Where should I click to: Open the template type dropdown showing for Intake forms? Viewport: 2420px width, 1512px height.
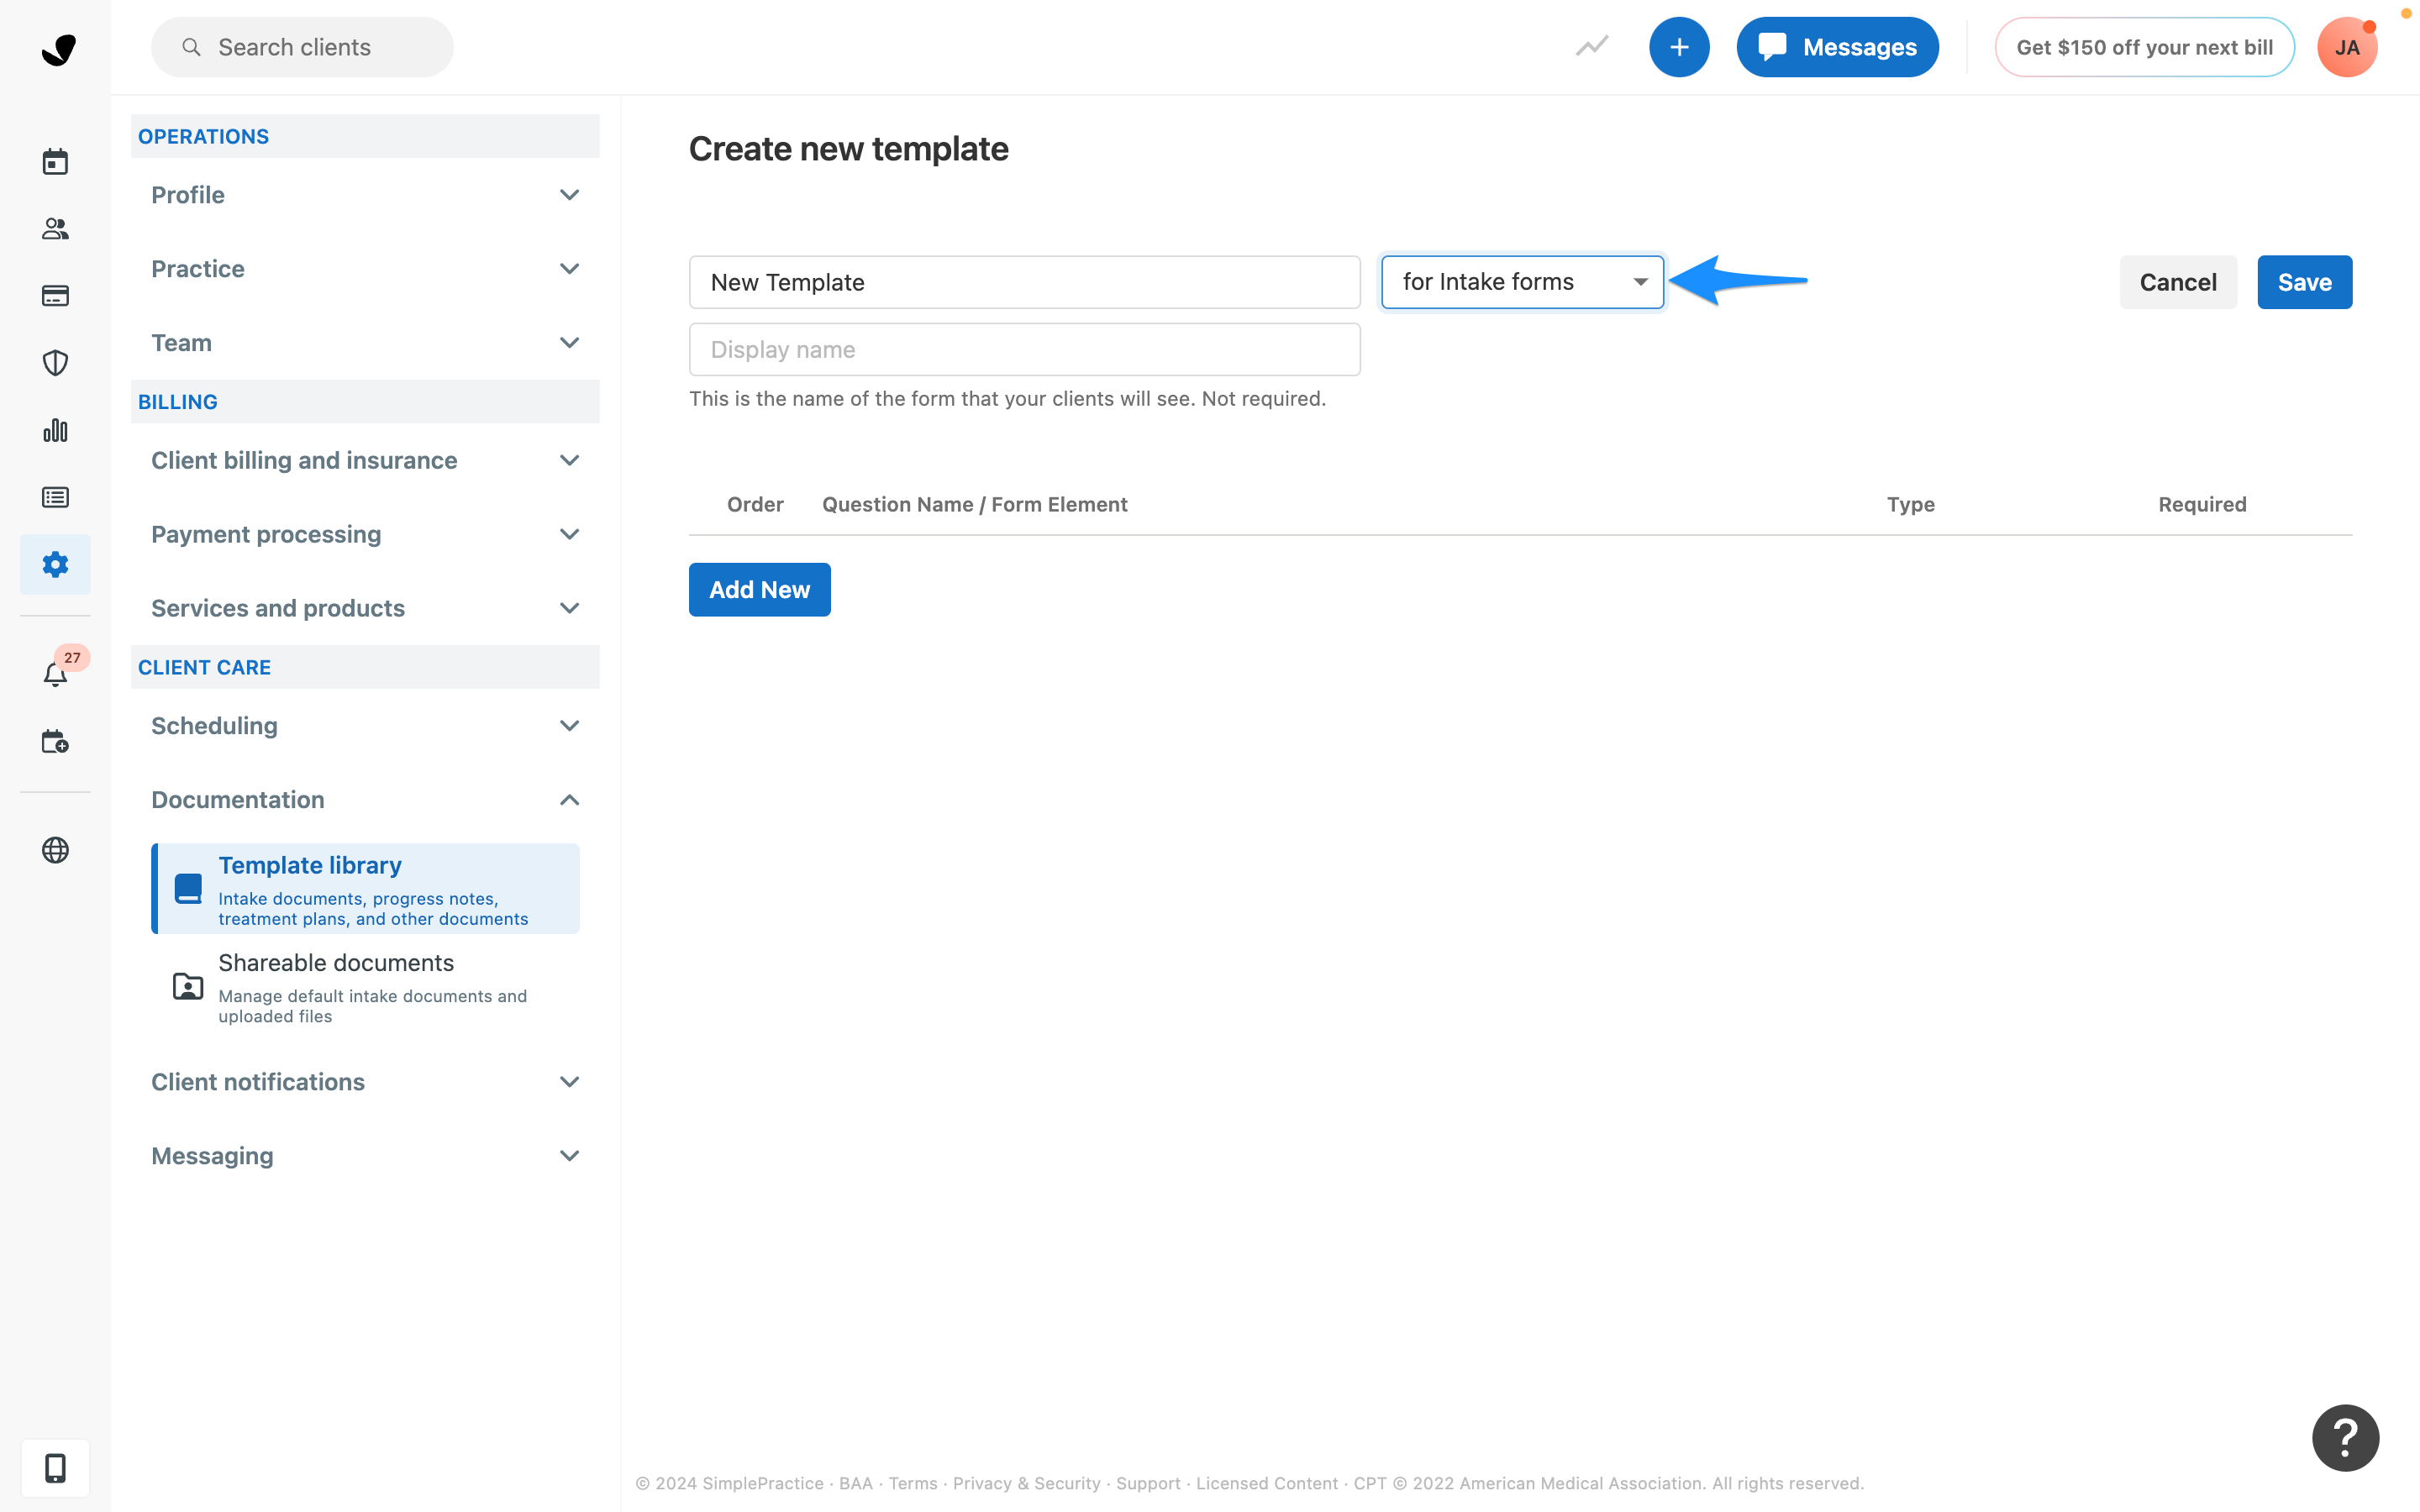[1521, 281]
